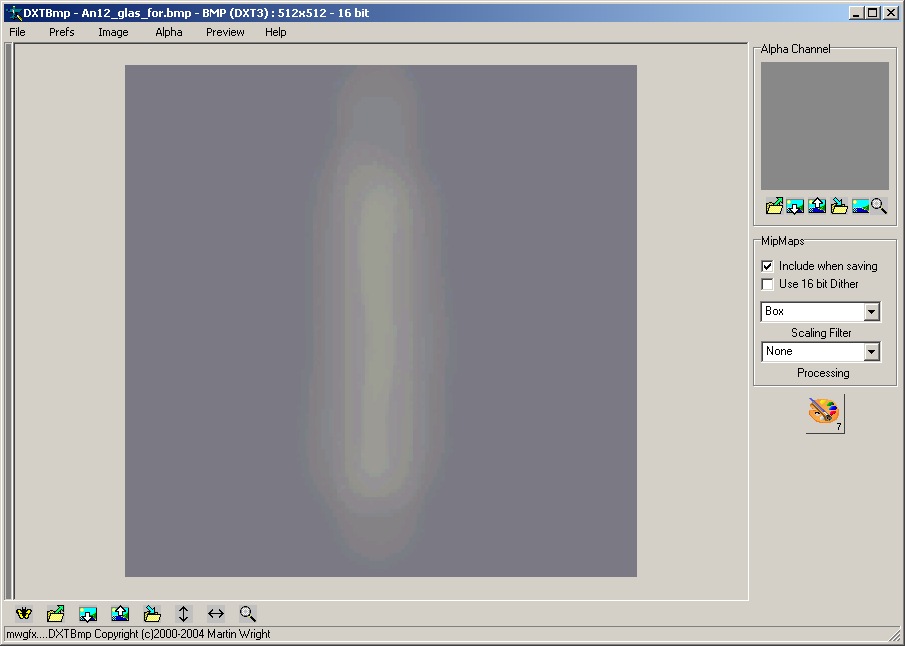Open the Alpha menu
905x646 pixels.
click(x=169, y=32)
